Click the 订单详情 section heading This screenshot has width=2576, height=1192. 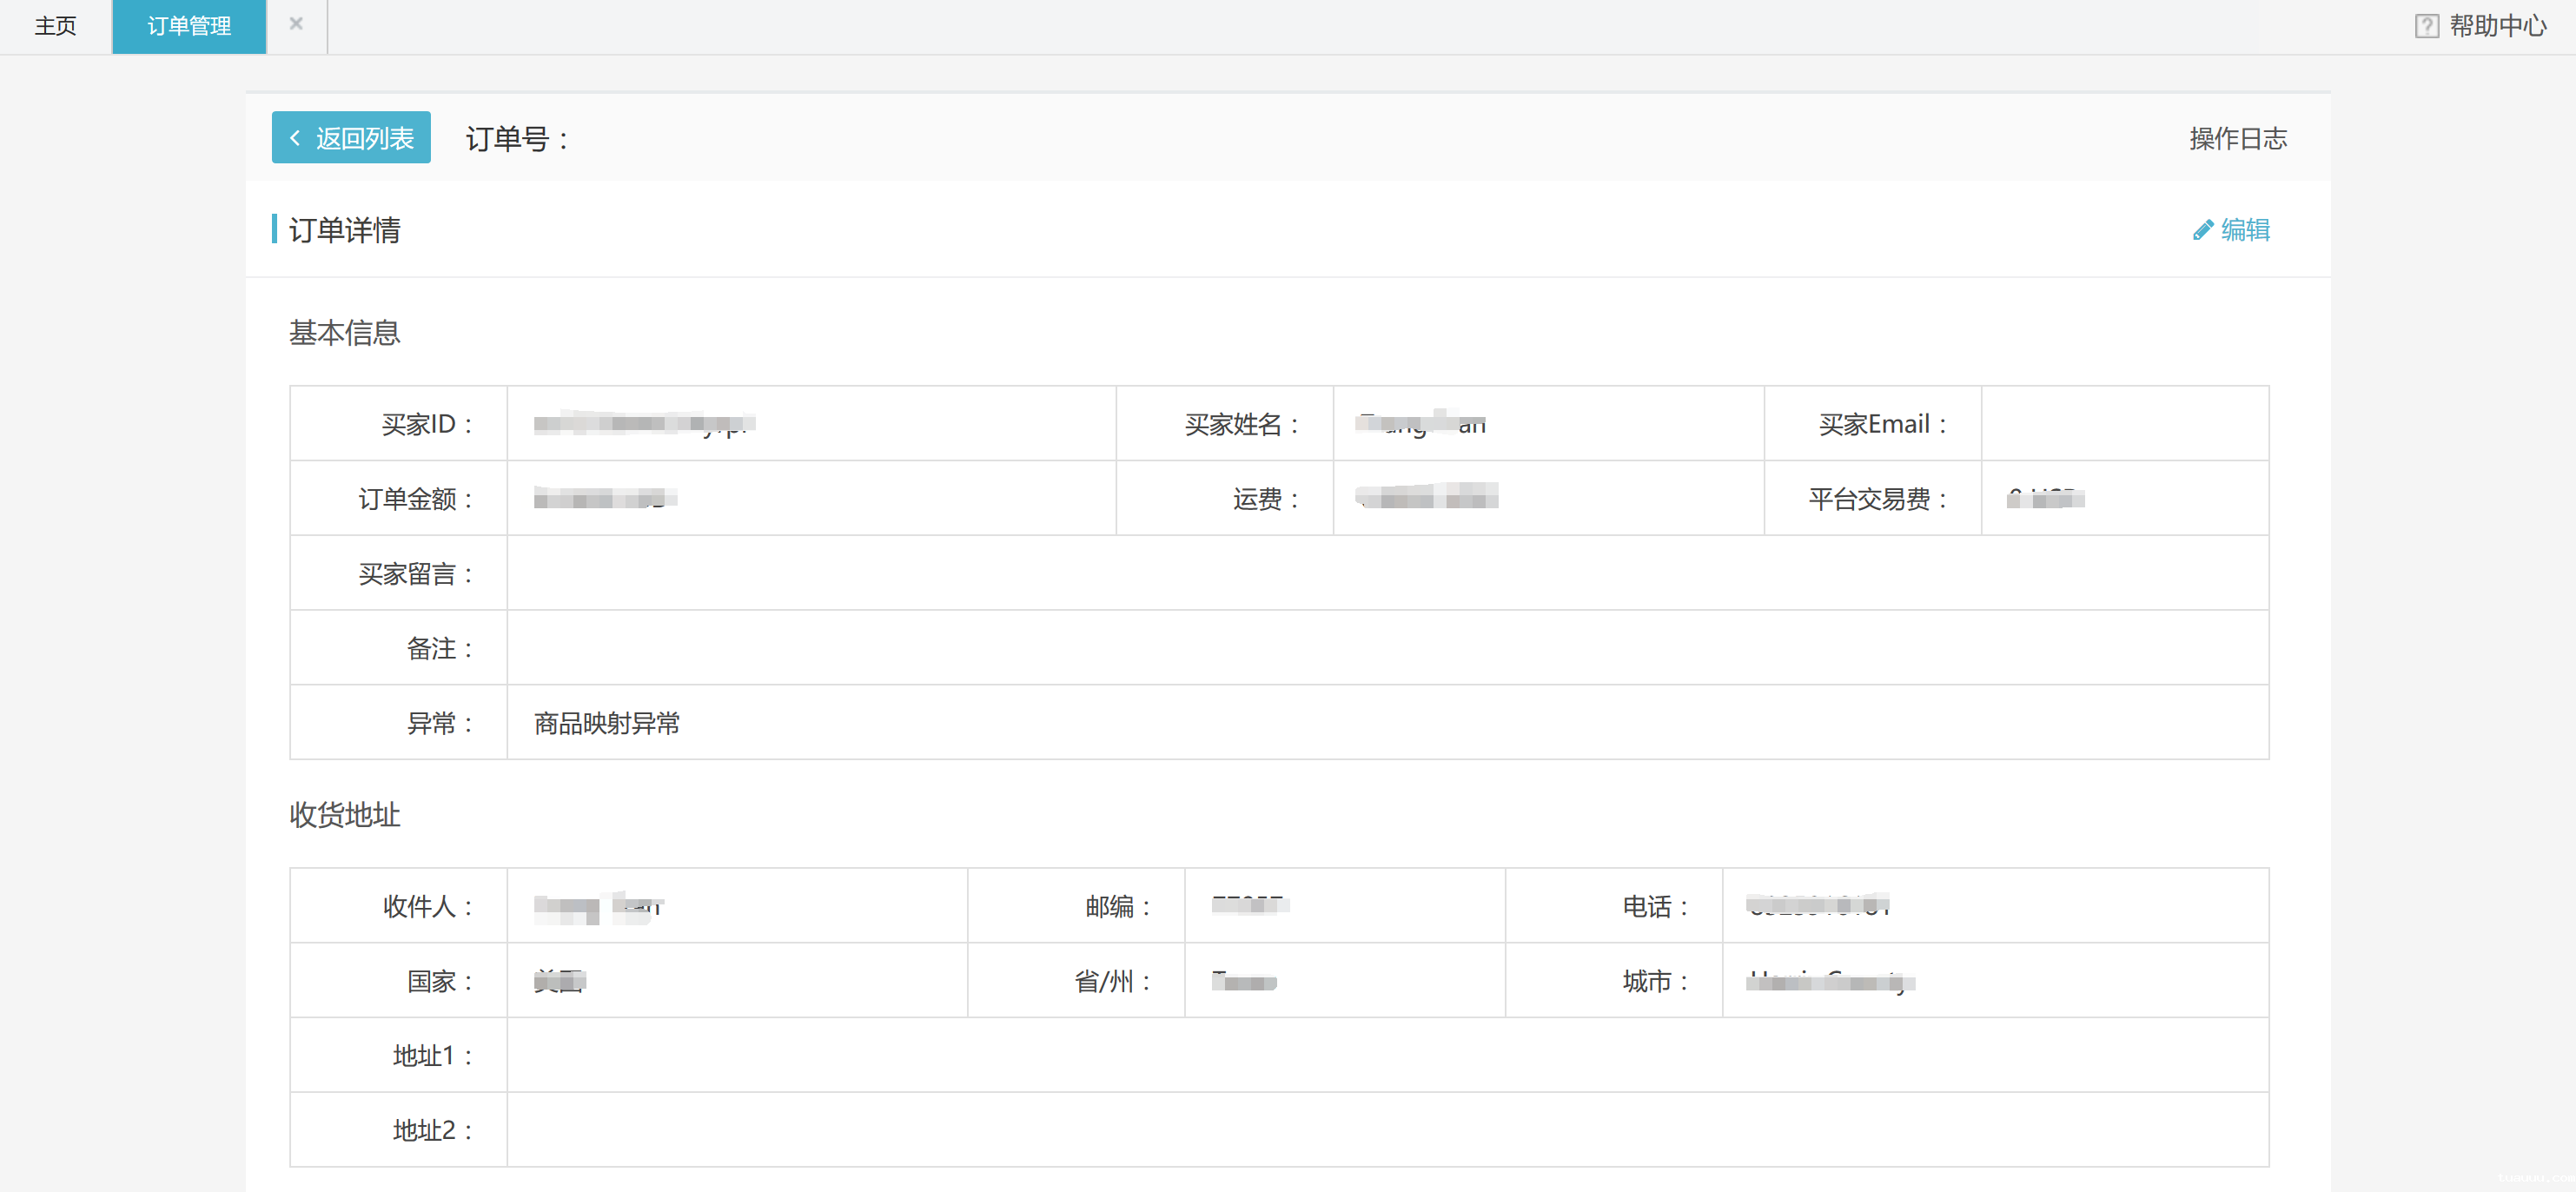click(344, 230)
